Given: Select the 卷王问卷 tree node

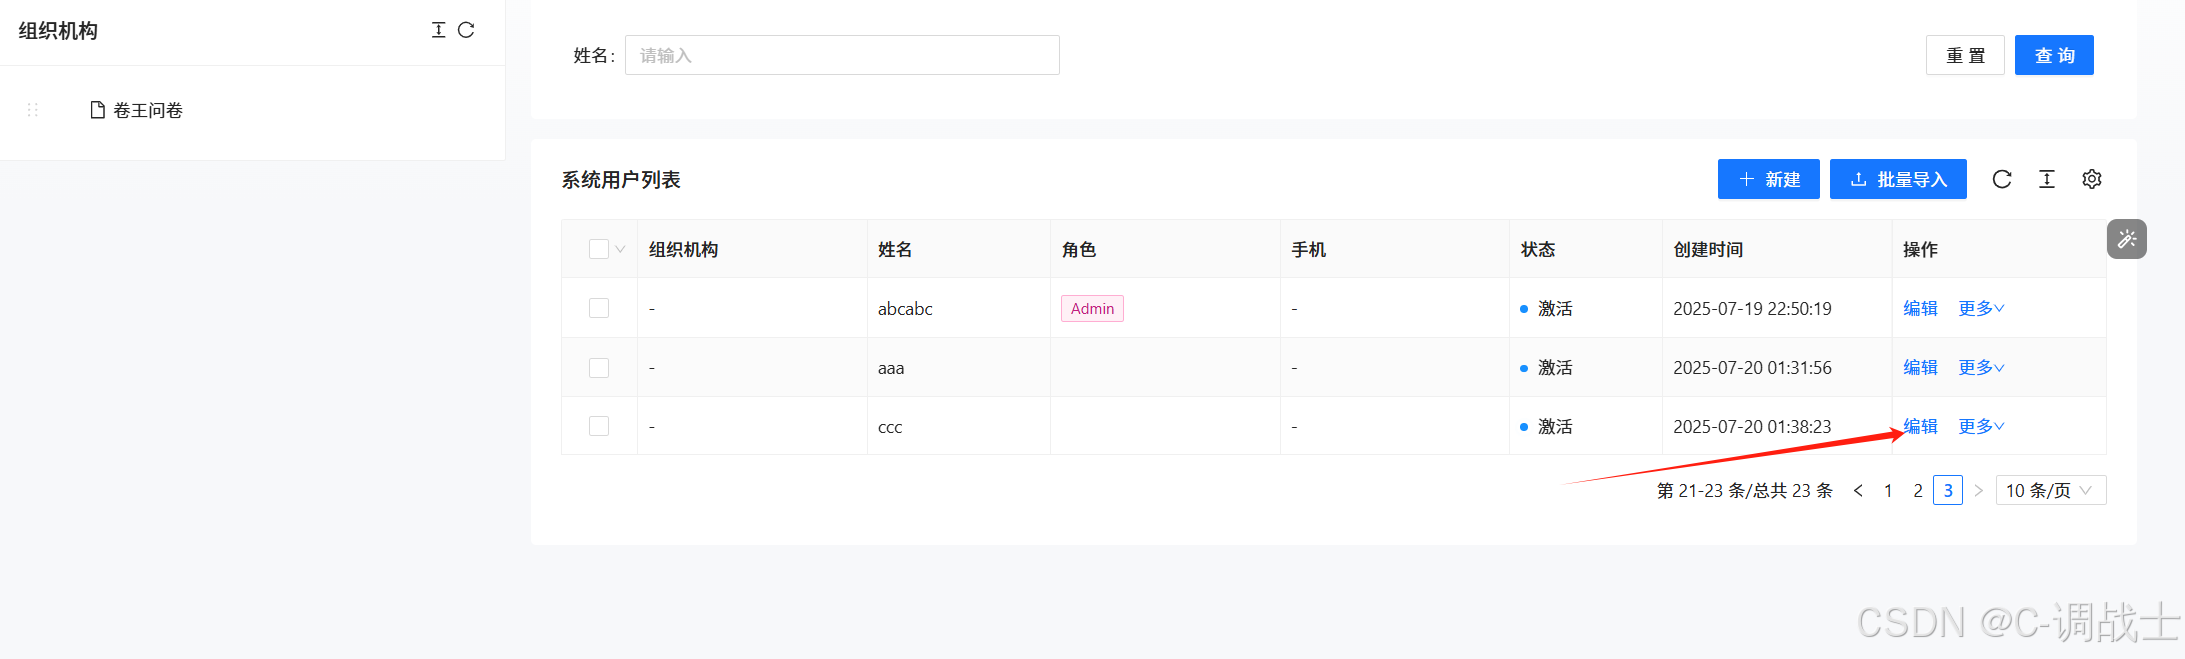Looking at the screenshot, I should [148, 110].
